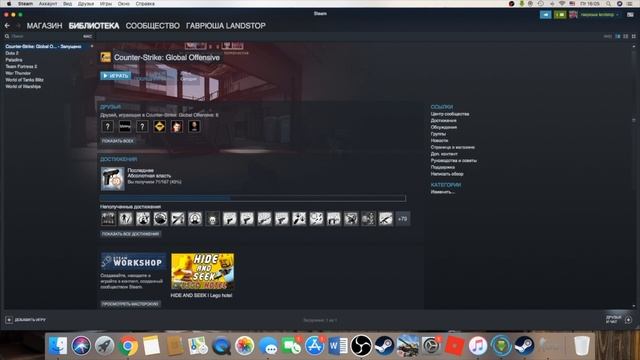Click Изменить... under Категории

pyautogui.click(x=442, y=192)
